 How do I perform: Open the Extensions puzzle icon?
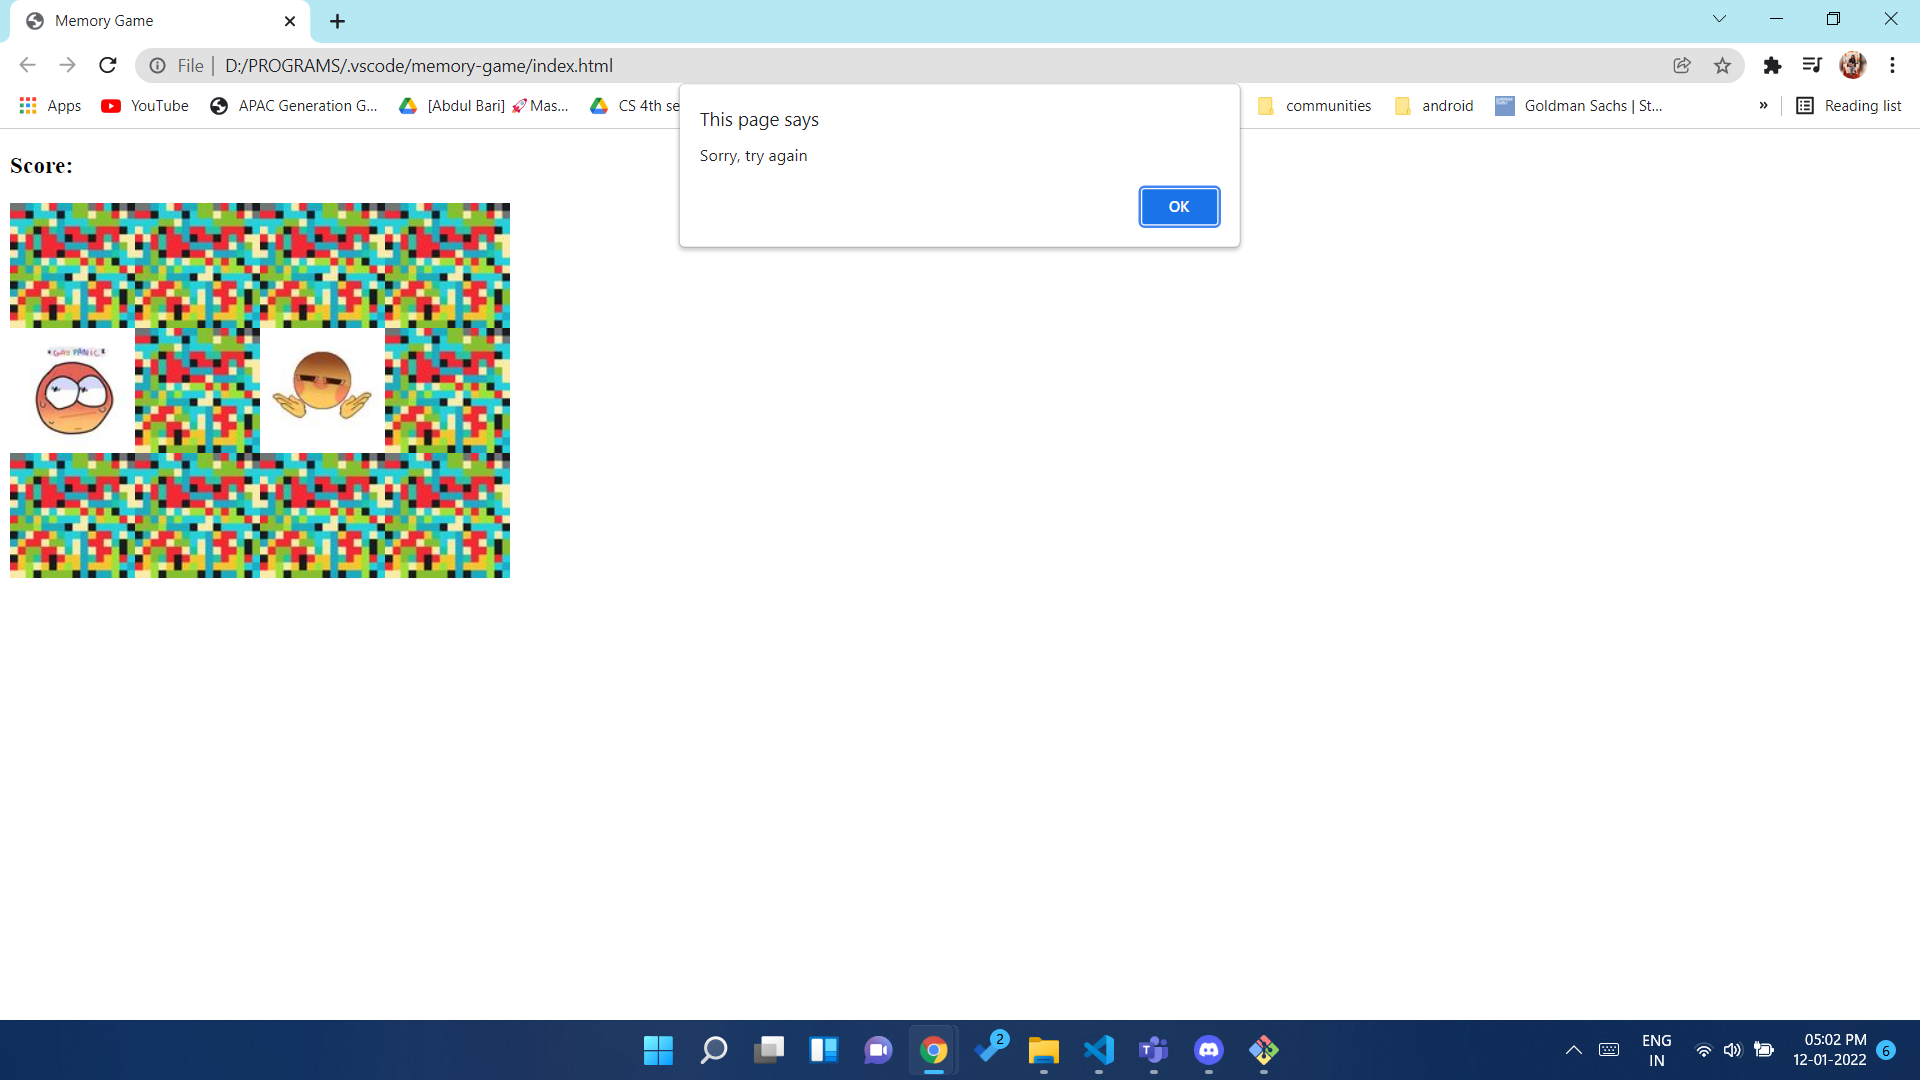click(1772, 66)
